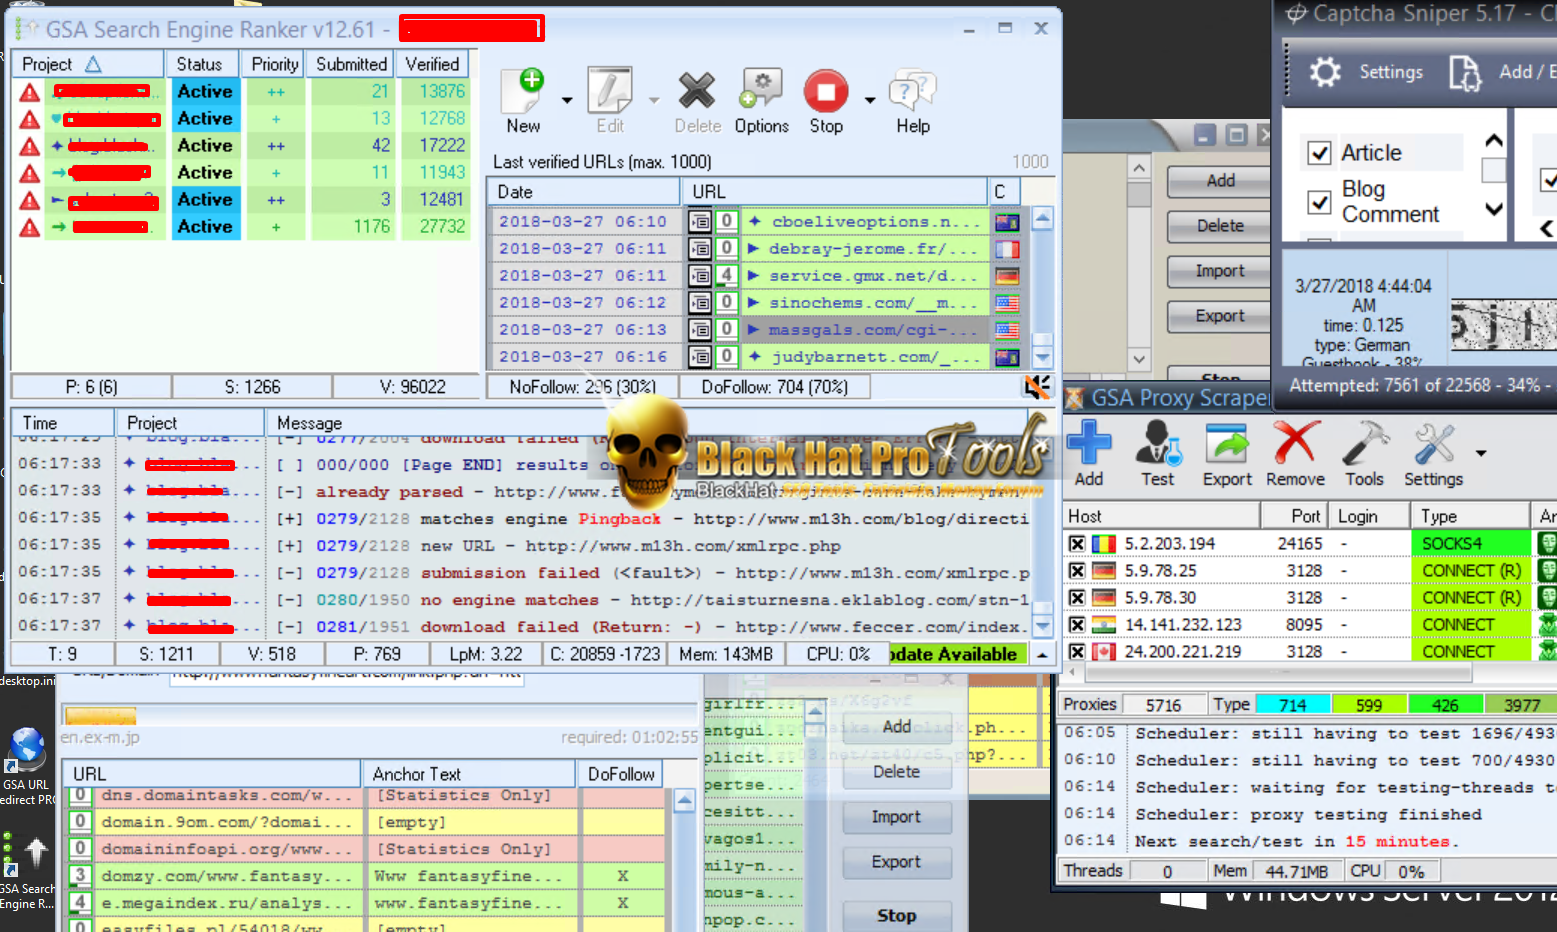Image resolution: width=1557 pixels, height=932 pixels.
Task: Click the New project icon
Action: 523,91
